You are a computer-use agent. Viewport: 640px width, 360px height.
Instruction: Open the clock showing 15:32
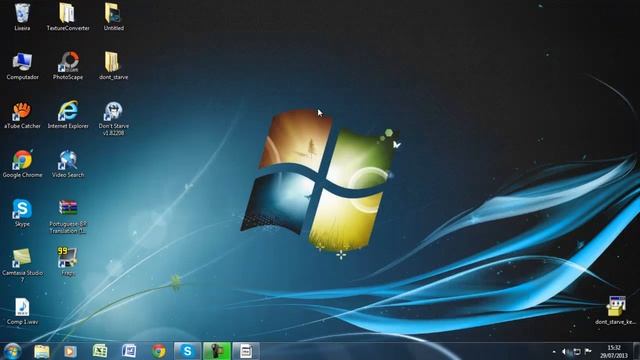614,351
